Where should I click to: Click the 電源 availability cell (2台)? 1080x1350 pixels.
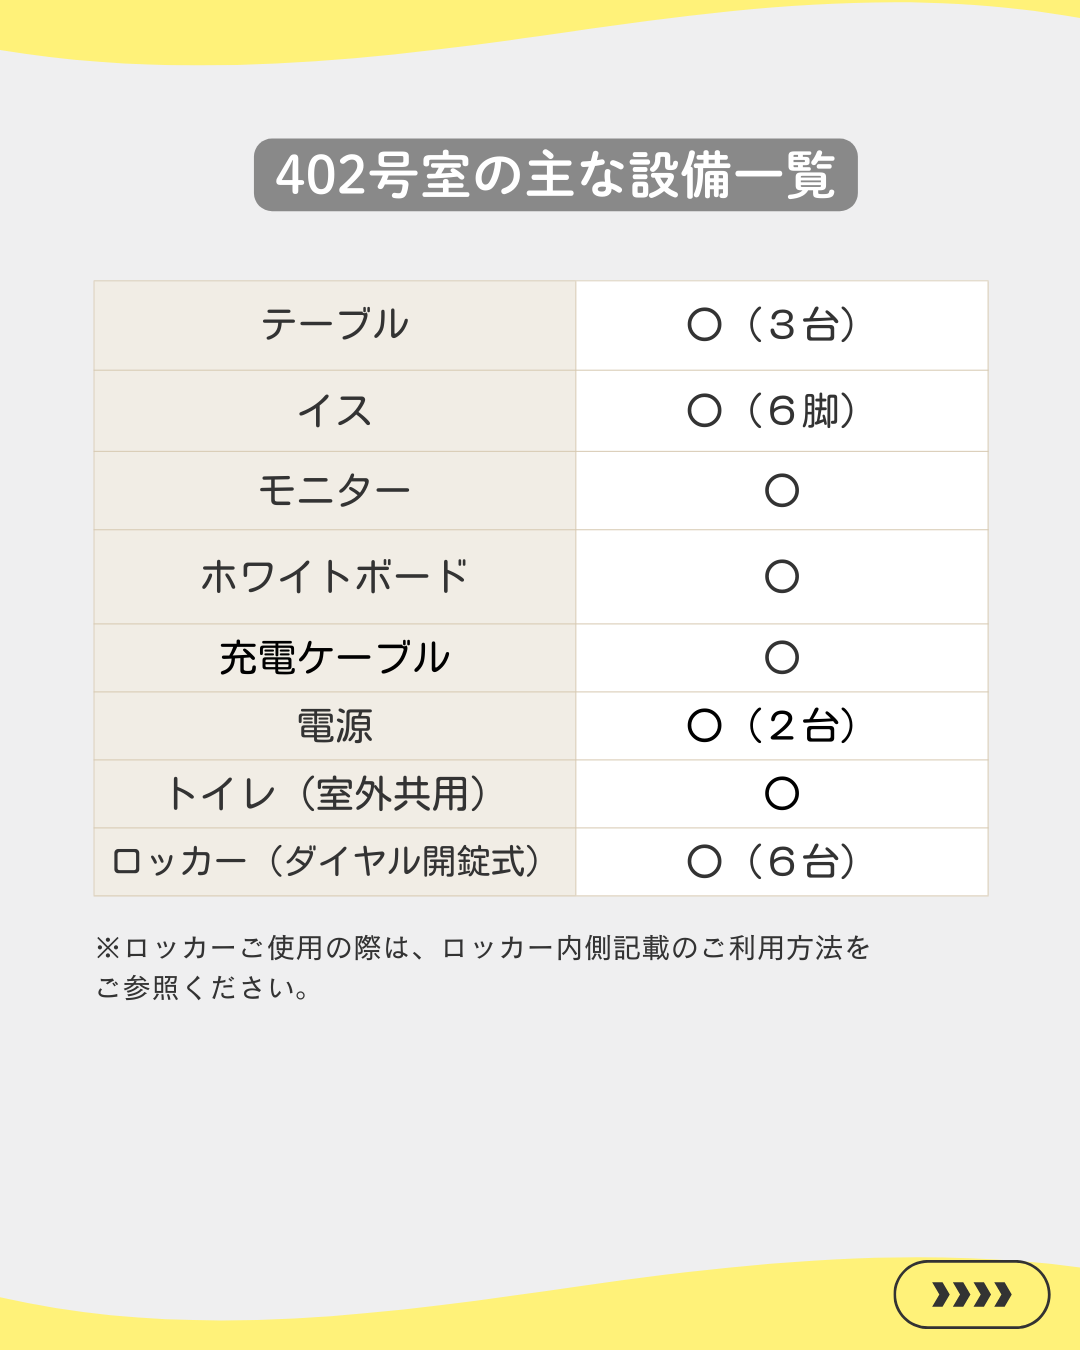pos(772,726)
